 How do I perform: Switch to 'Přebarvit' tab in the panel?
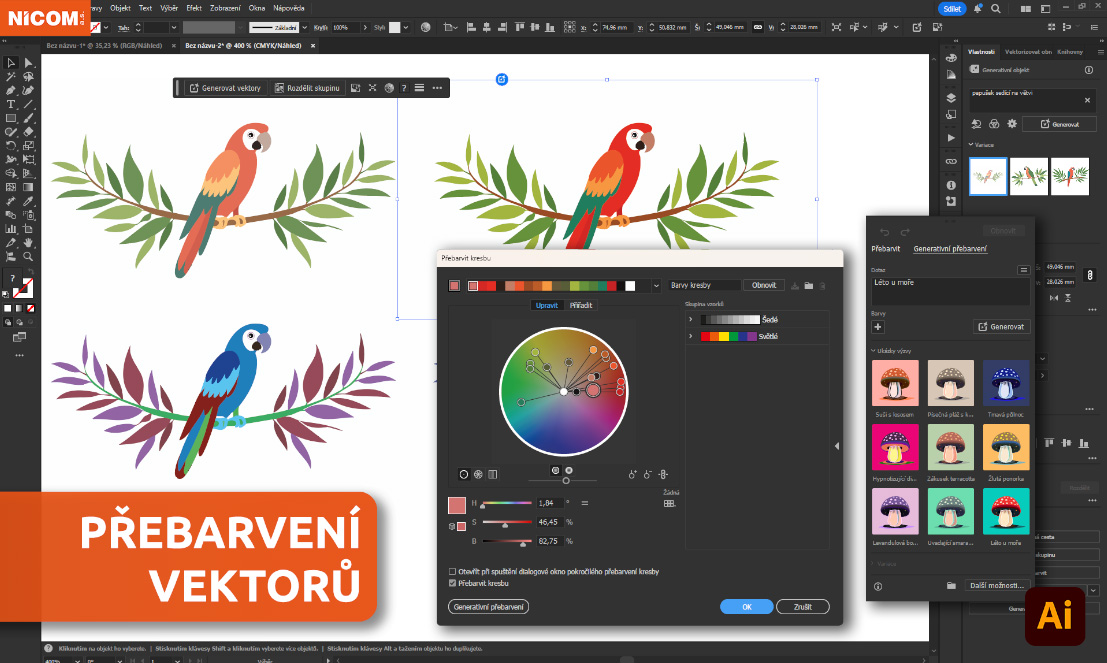pyautogui.click(x=885, y=249)
